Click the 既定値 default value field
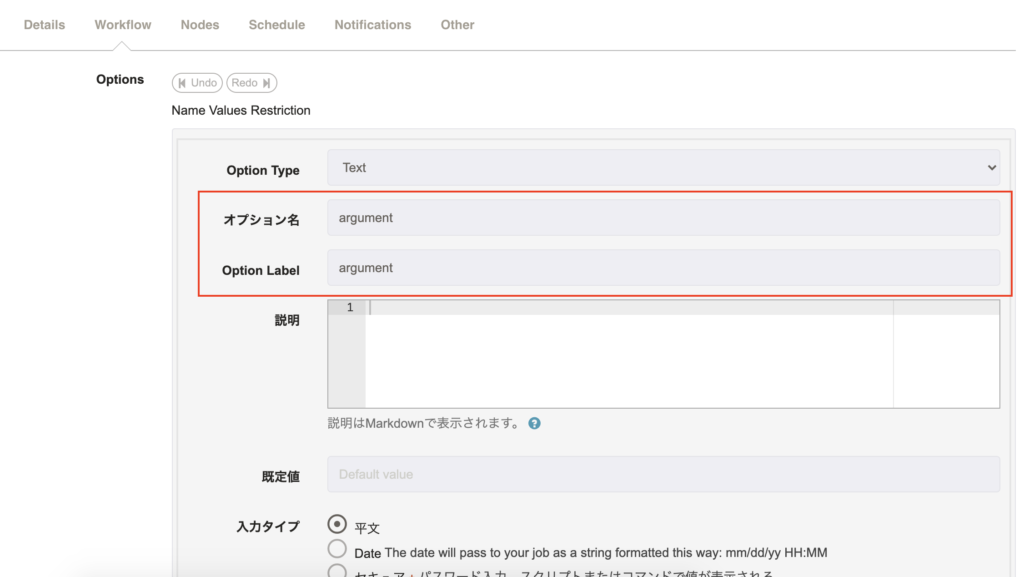This screenshot has height=577, width=1024. coord(664,475)
